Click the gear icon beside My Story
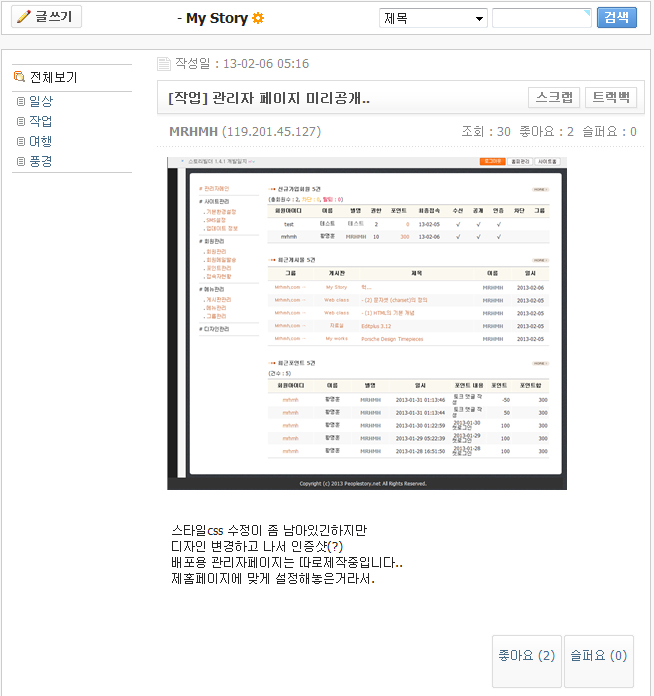654x696 pixels. pos(258,18)
